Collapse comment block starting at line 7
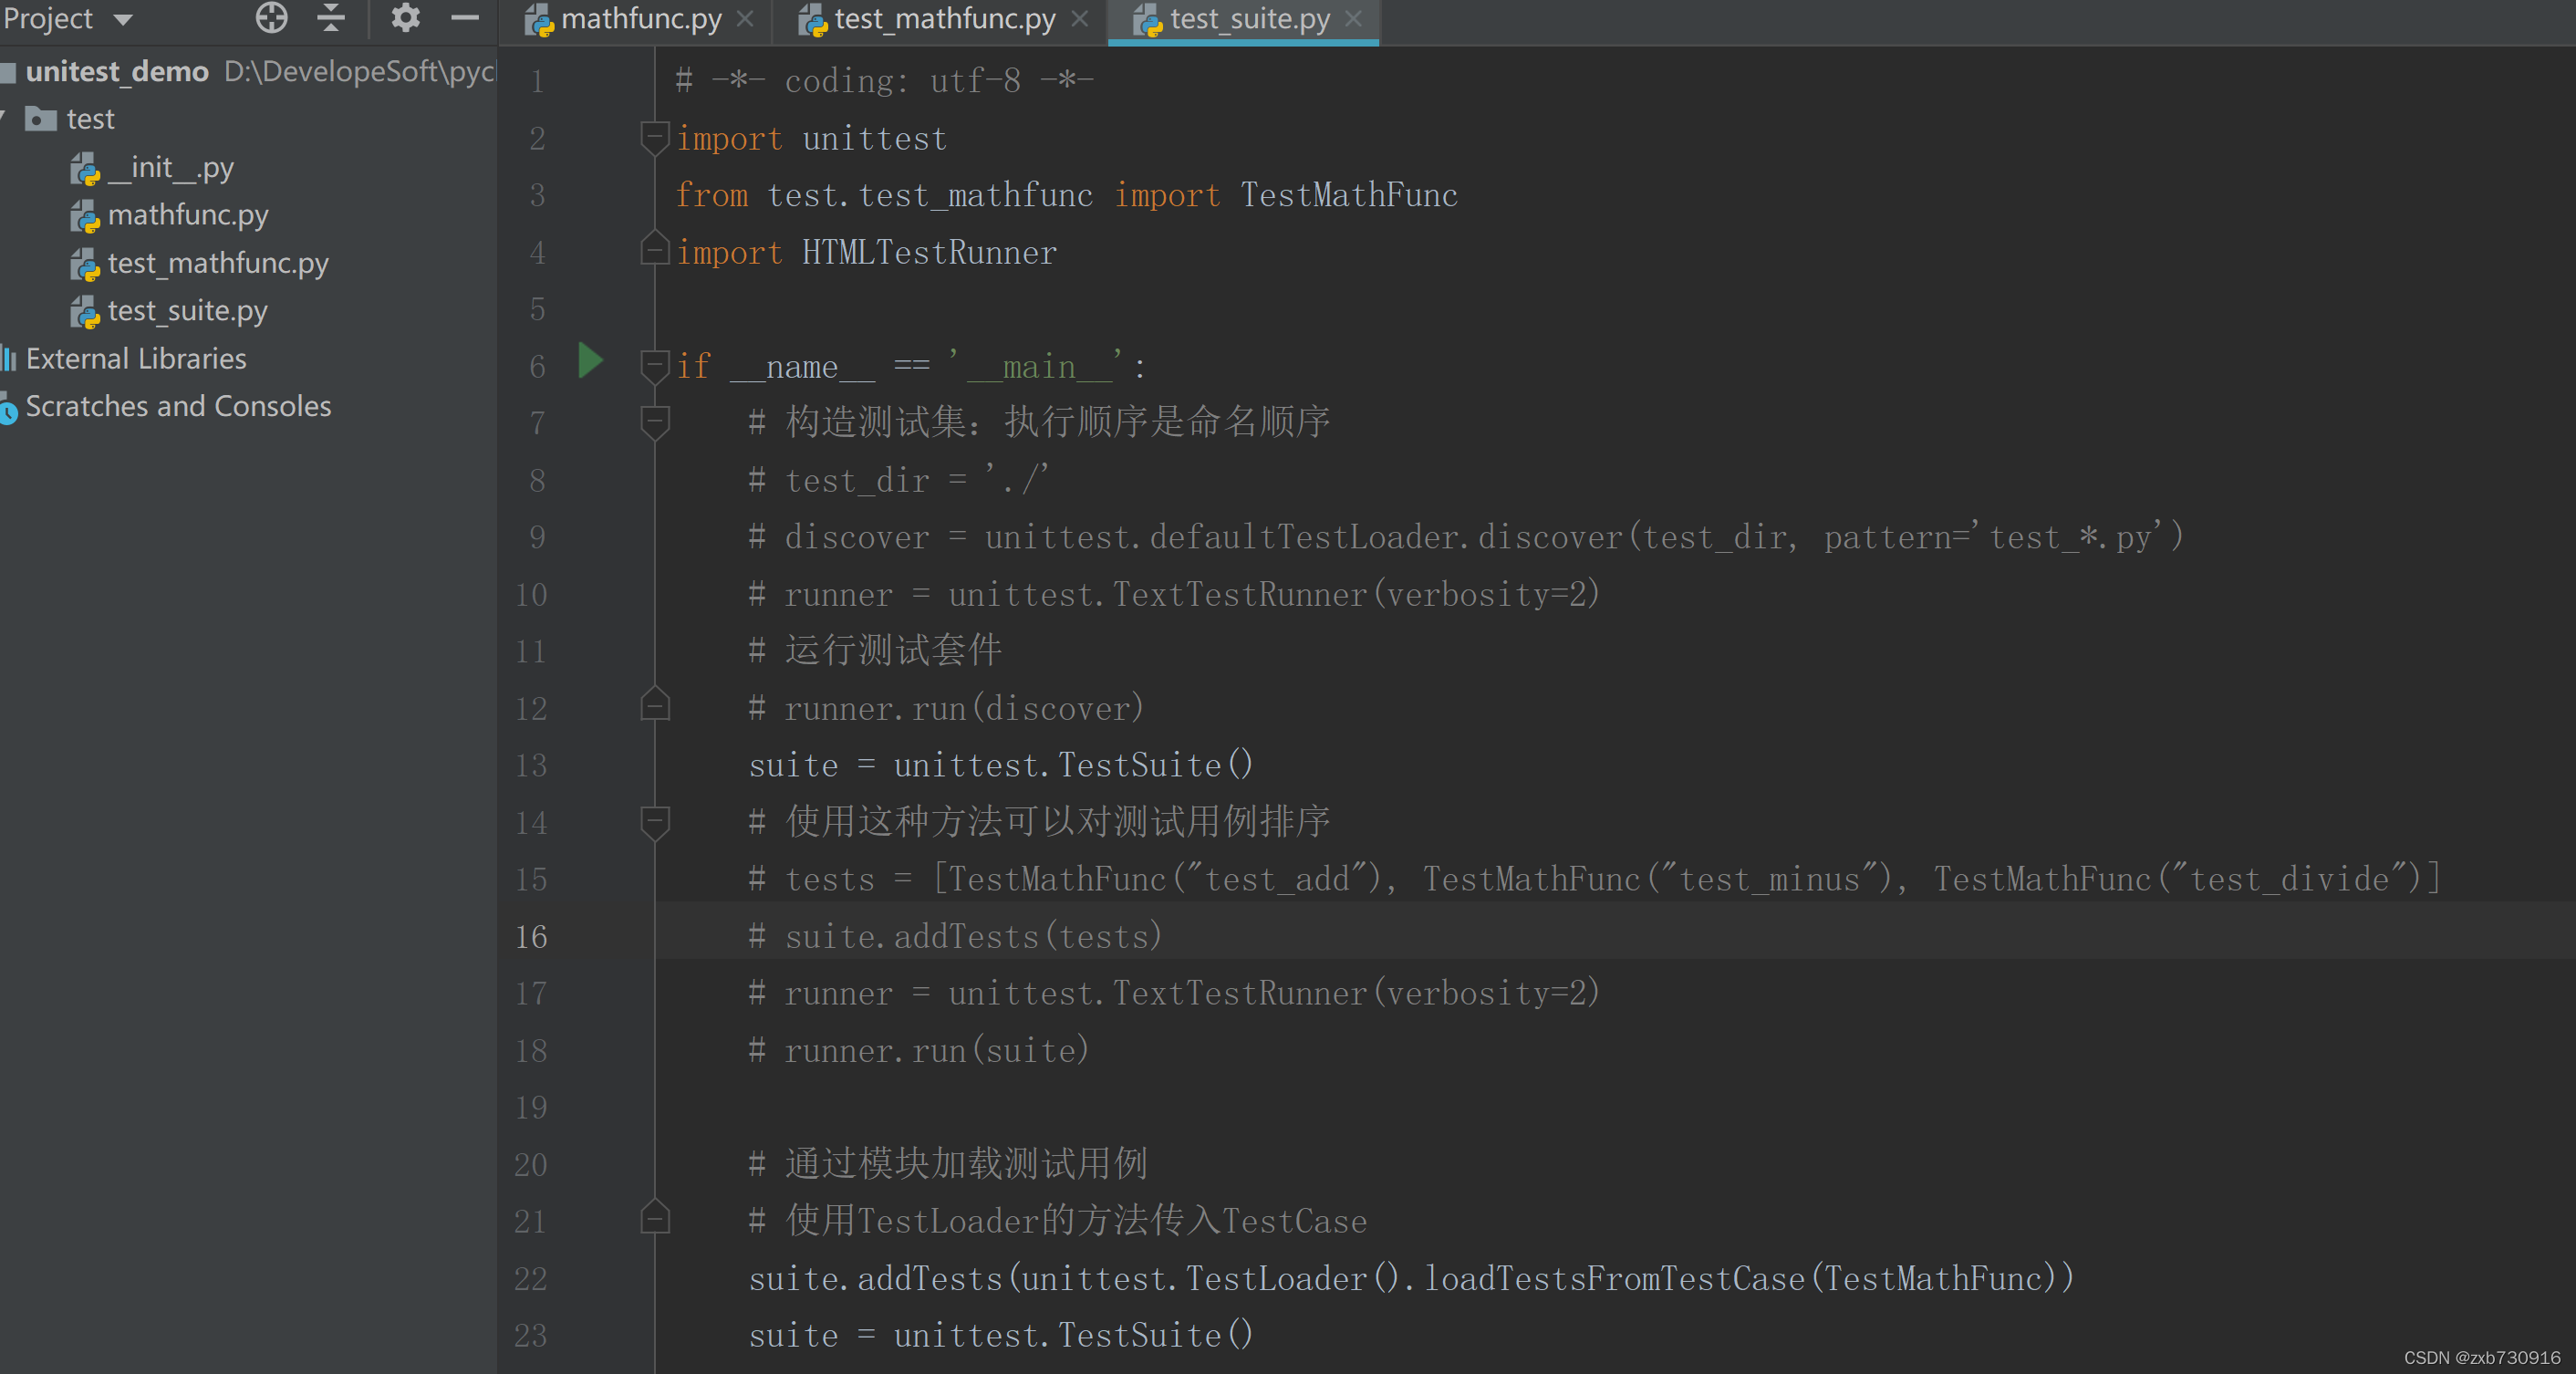Screen dimensions: 2576x1374 654,422
